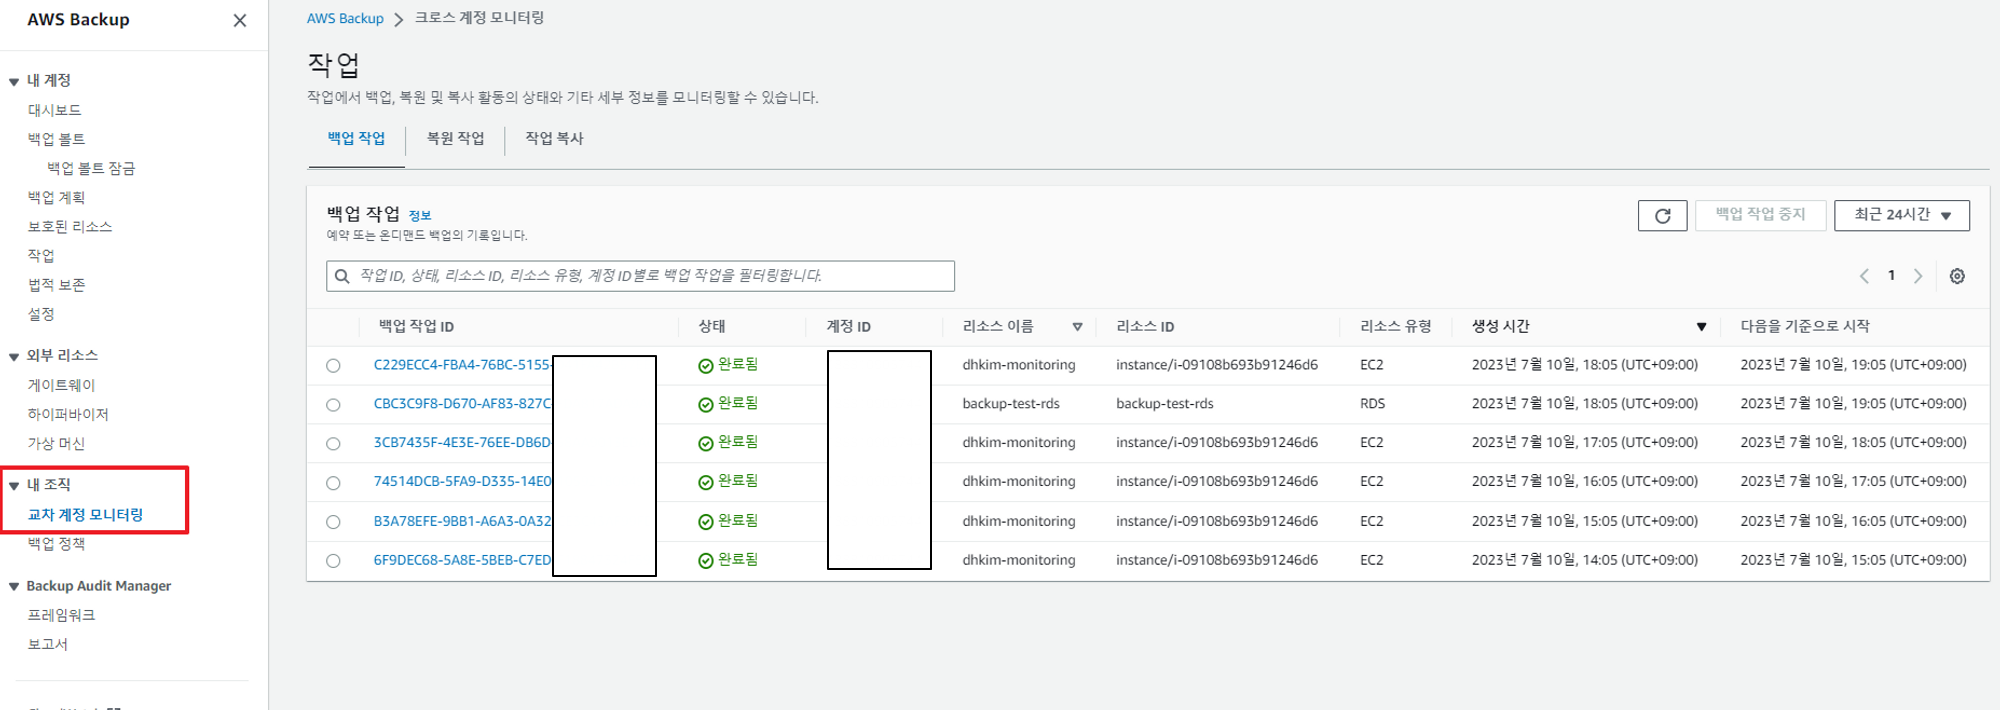Focus the backup job filter search field
The width and height of the screenshot is (2000, 710).
point(640,276)
